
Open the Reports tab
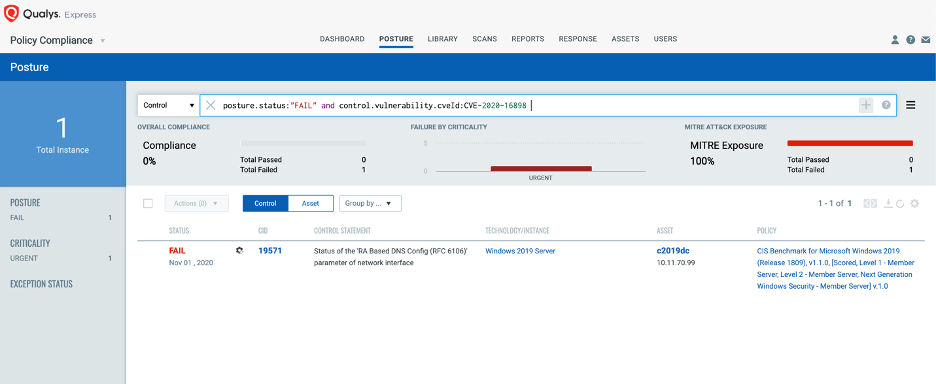[x=528, y=39]
